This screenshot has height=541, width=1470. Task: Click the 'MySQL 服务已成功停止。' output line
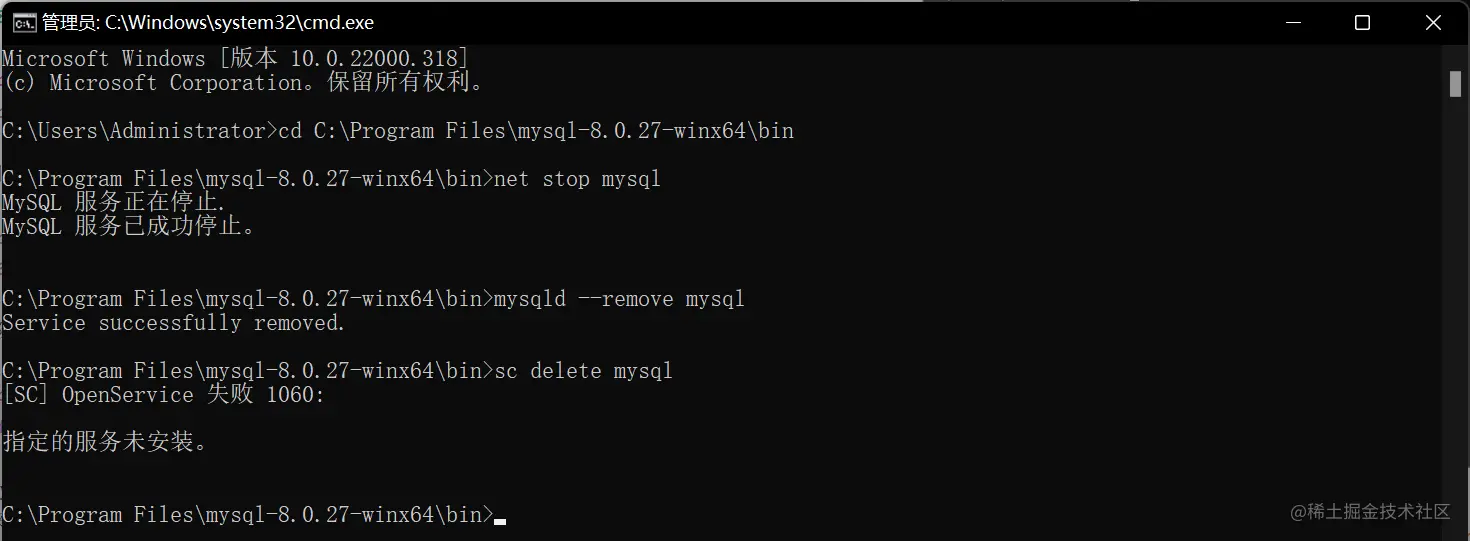click(130, 227)
